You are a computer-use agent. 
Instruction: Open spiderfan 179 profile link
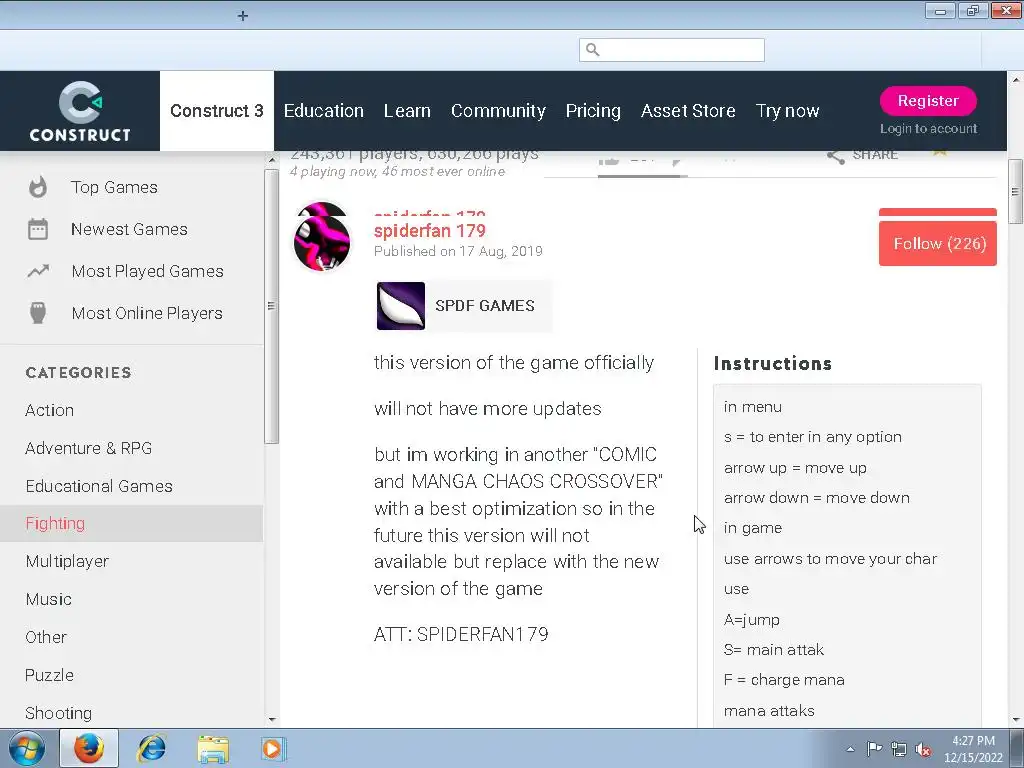pos(430,231)
